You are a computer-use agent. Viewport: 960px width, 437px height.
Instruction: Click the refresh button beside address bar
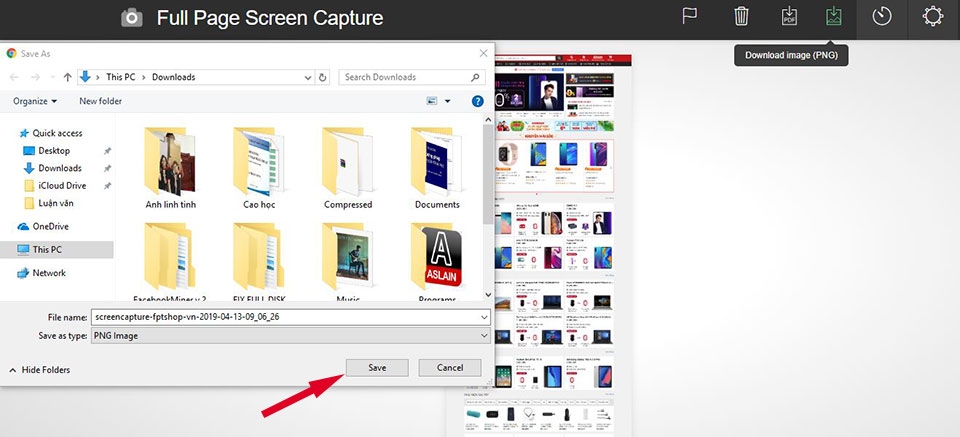coord(323,77)
